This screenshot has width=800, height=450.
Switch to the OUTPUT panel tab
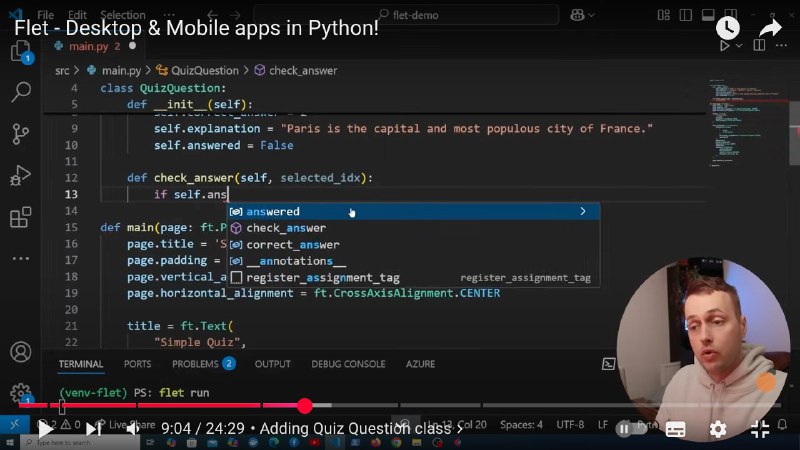pos(272,364)
